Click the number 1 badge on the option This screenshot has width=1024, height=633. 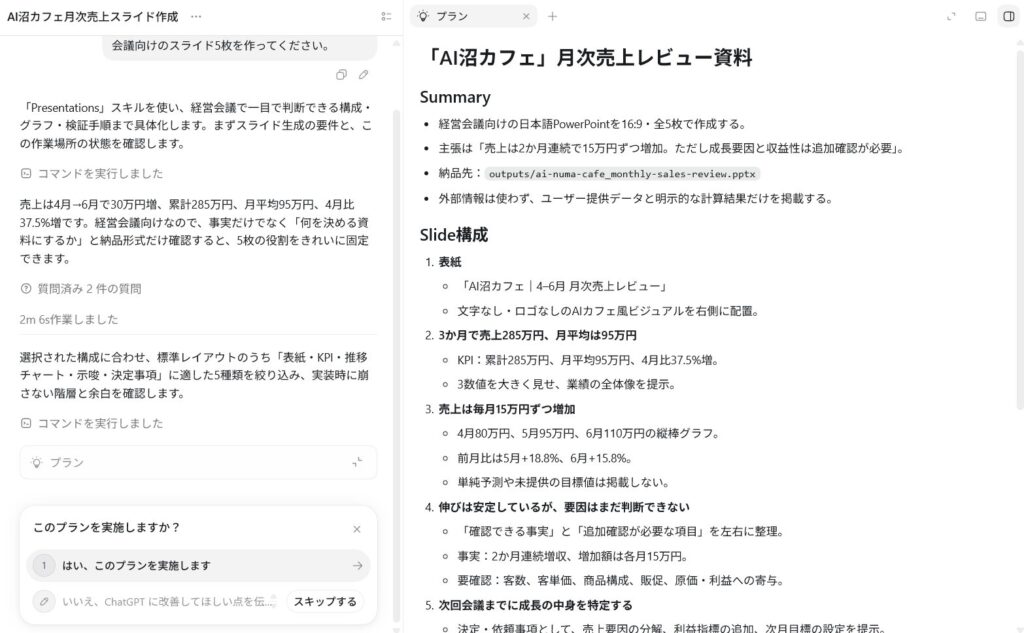click(x=44, y=566)
